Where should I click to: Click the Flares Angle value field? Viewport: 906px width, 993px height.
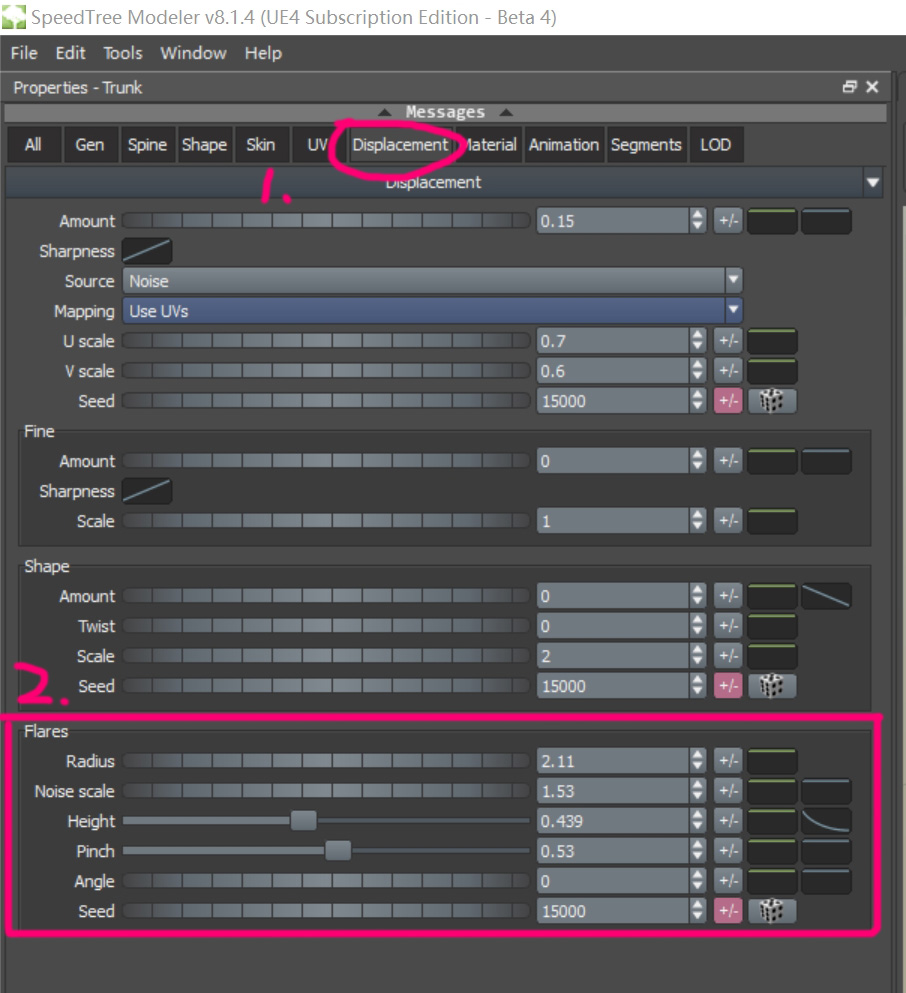(x=613, y=881)
